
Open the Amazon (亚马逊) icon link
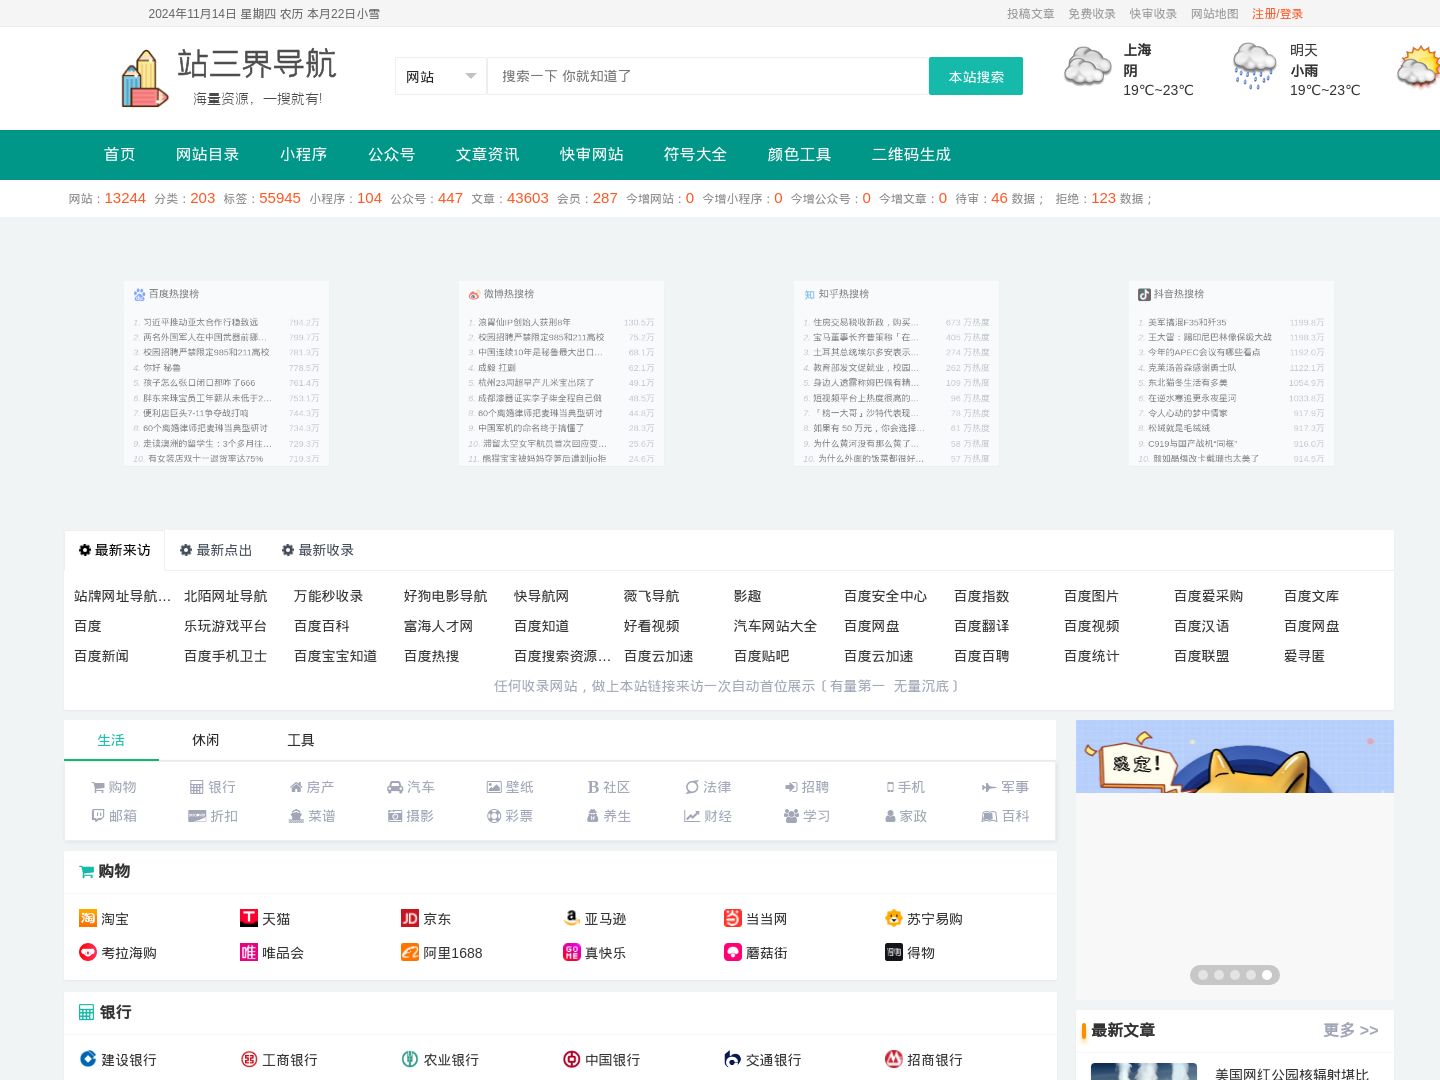572,918
